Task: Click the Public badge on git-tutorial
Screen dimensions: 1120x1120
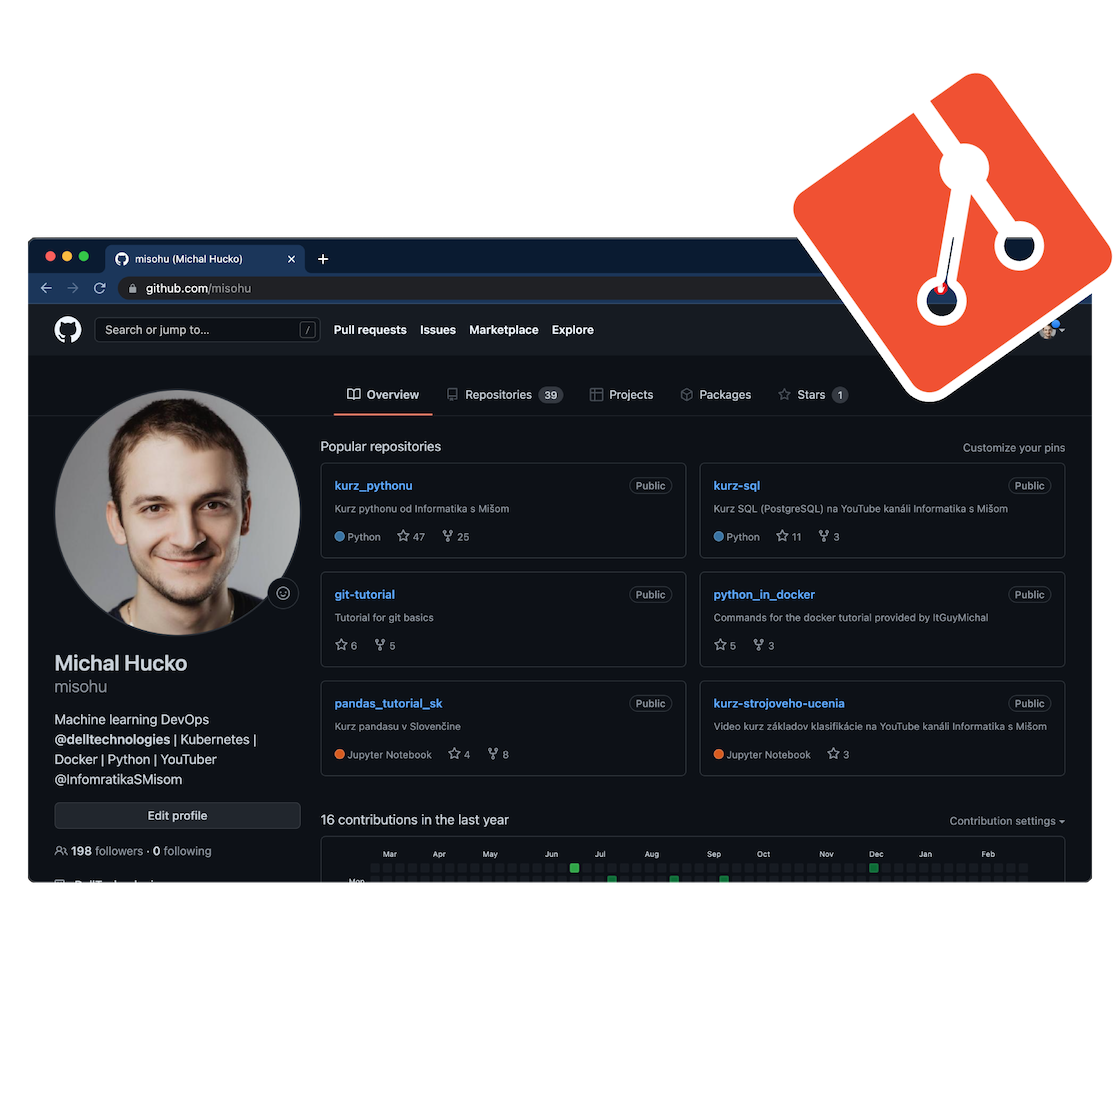Action: [x=651, y=594]
